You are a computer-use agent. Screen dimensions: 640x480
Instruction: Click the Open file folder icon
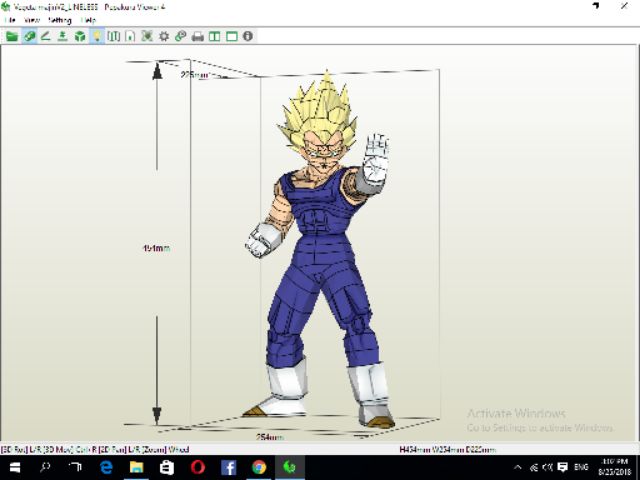click(x=12, y=36)
